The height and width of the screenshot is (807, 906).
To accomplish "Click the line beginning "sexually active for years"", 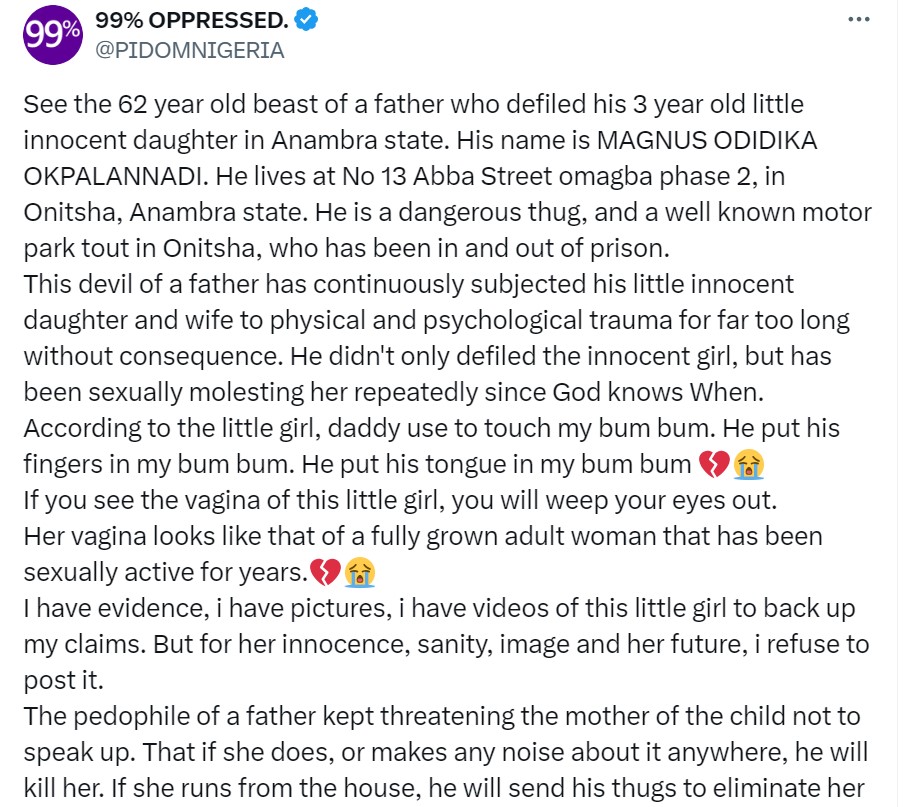I will (x=165, y=572).
